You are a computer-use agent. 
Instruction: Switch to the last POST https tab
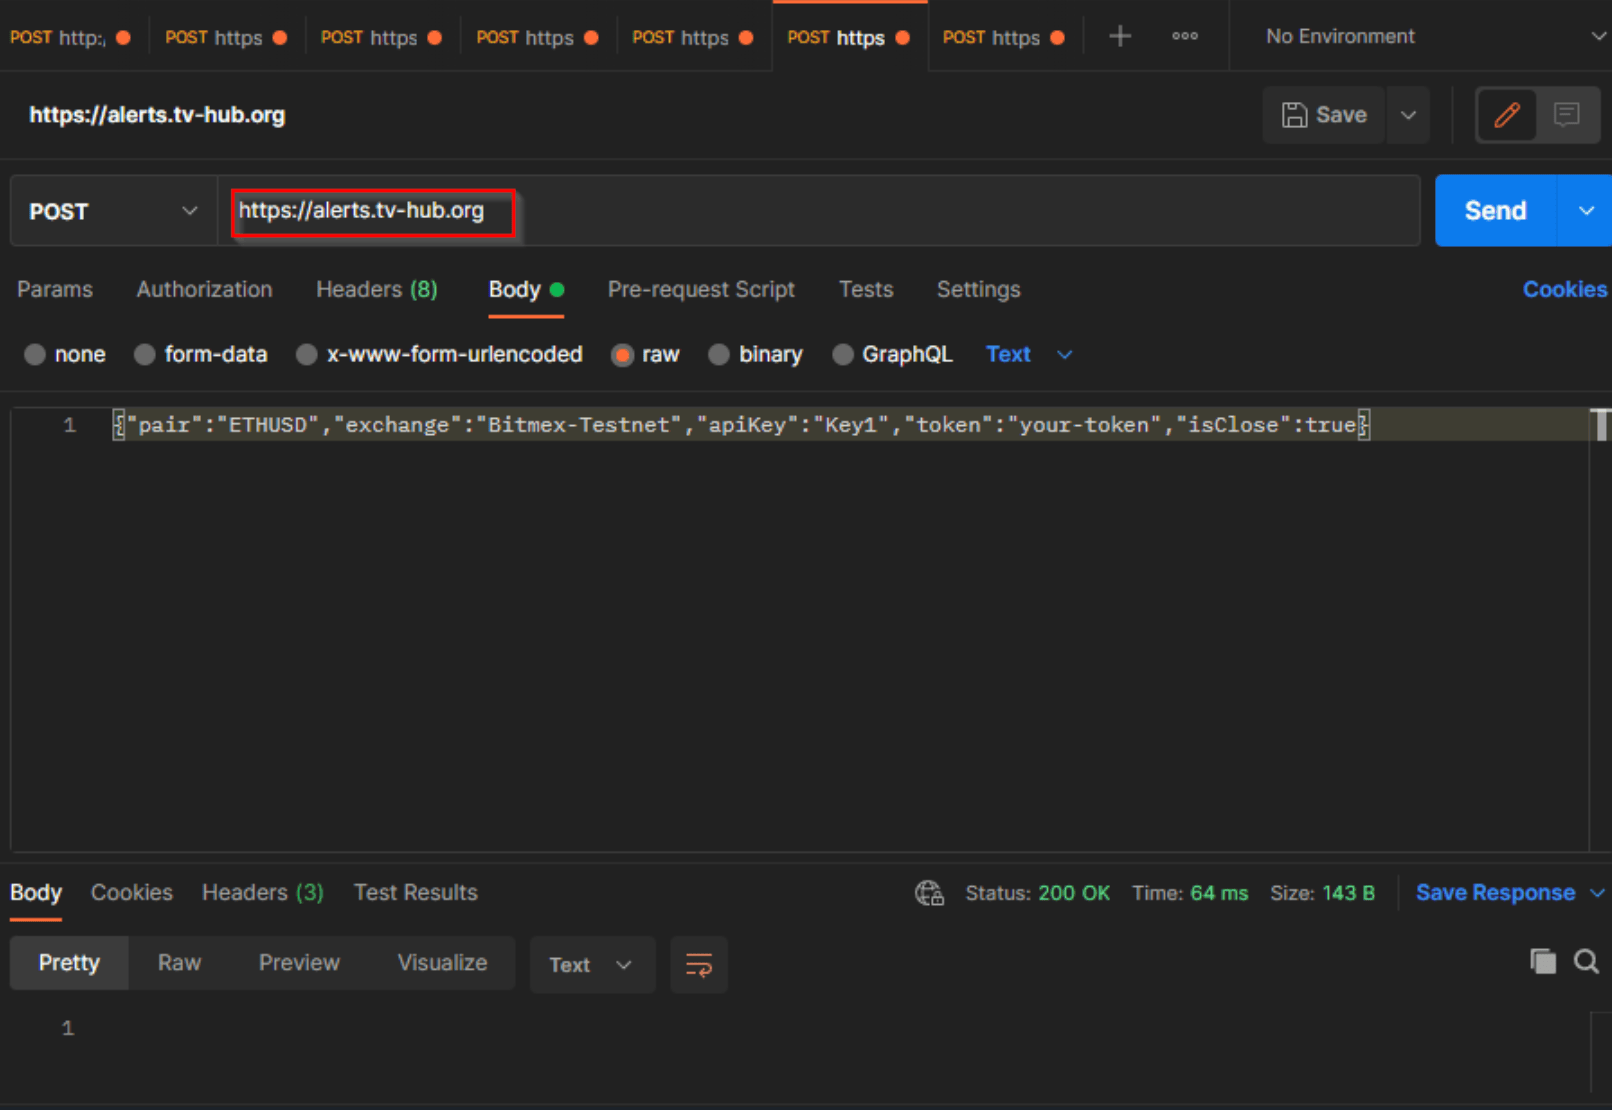click(1004, 37)
